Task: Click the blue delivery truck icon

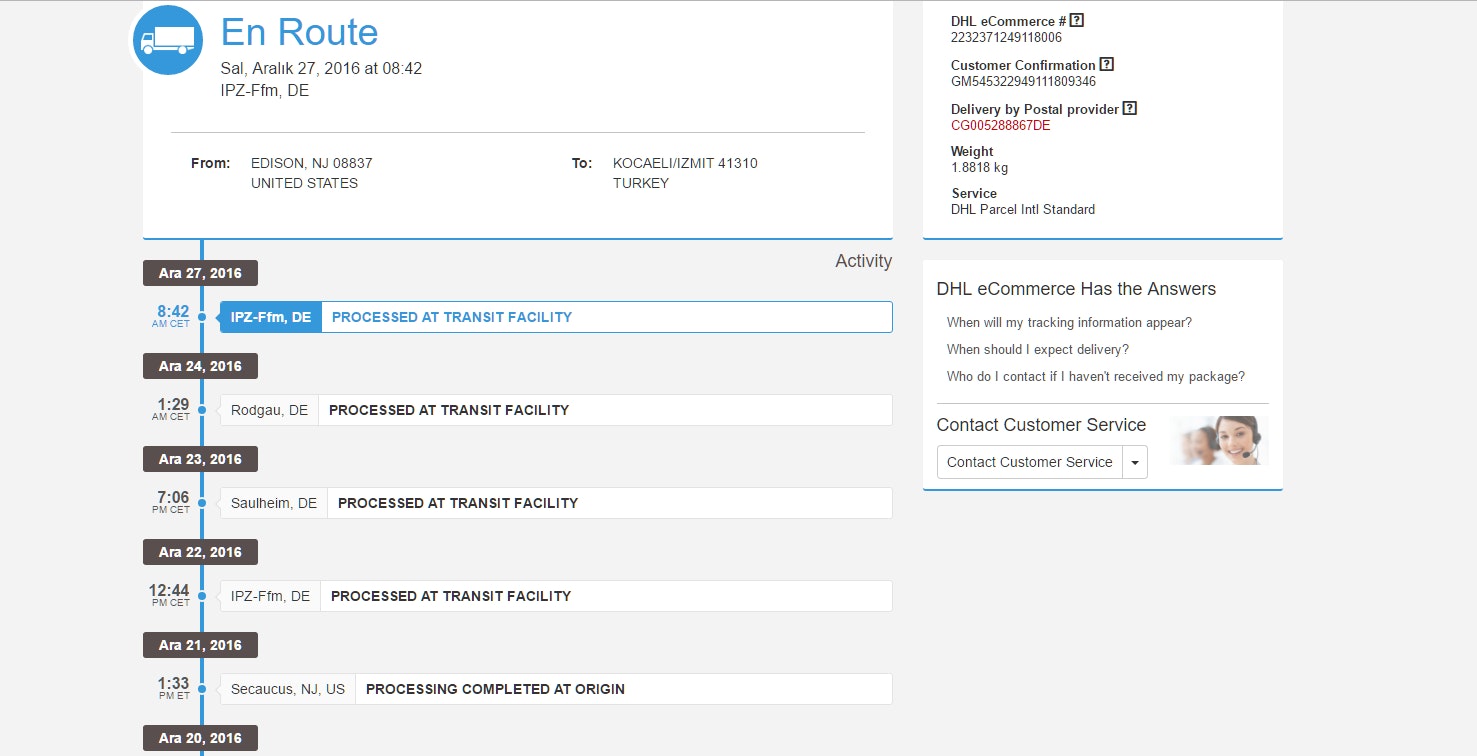Action: [168, 40]
